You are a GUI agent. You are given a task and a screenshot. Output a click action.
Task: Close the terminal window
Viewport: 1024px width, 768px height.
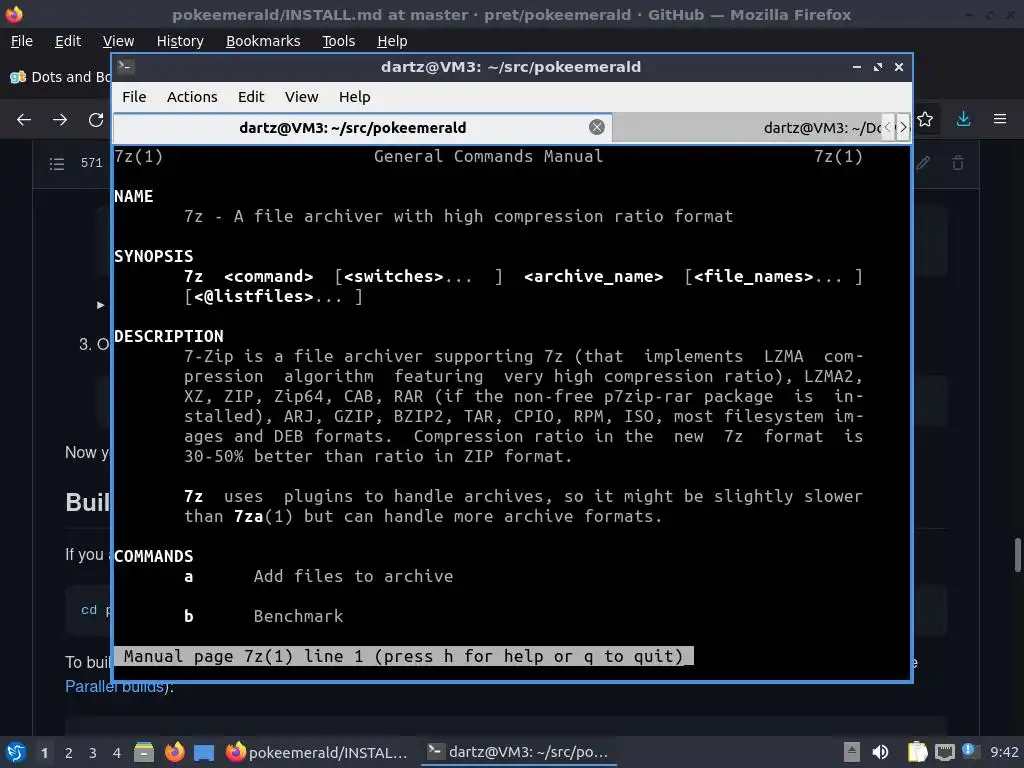[899, 67]
